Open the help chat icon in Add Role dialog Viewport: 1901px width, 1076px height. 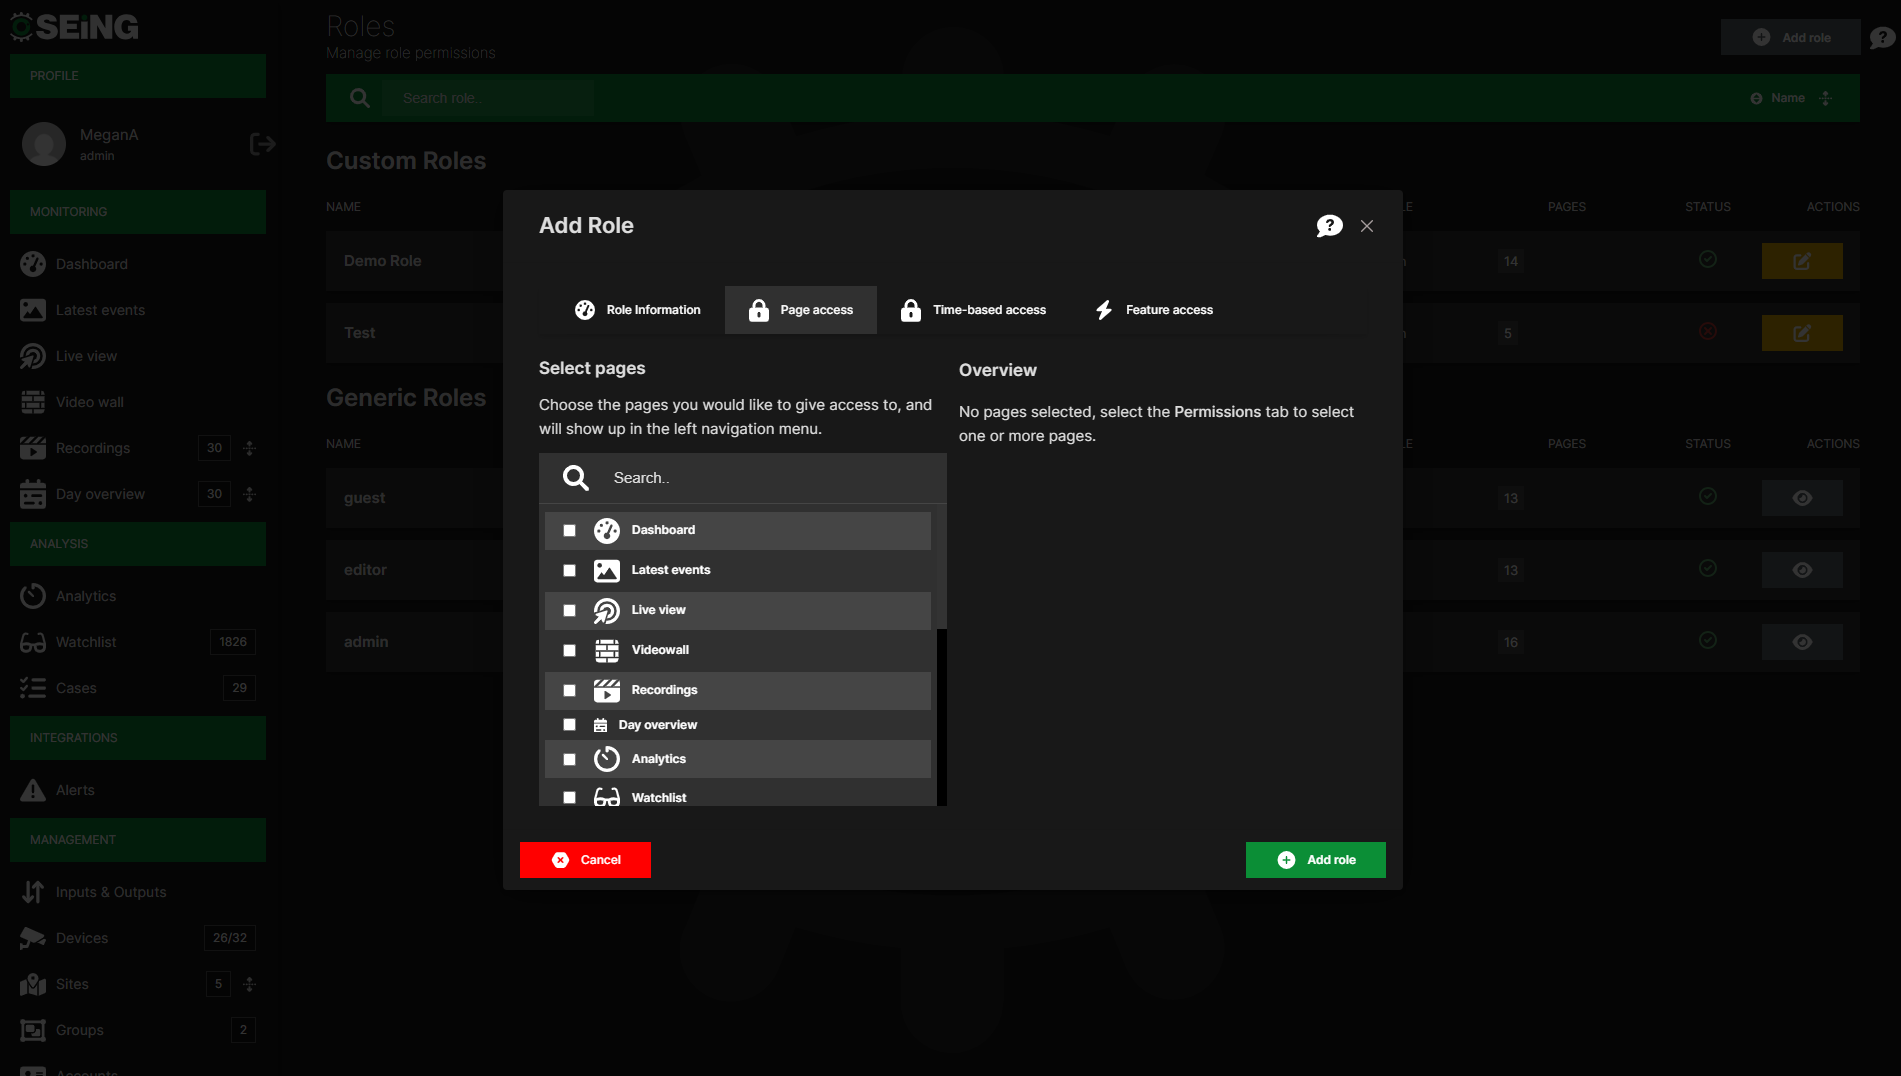1329,226
